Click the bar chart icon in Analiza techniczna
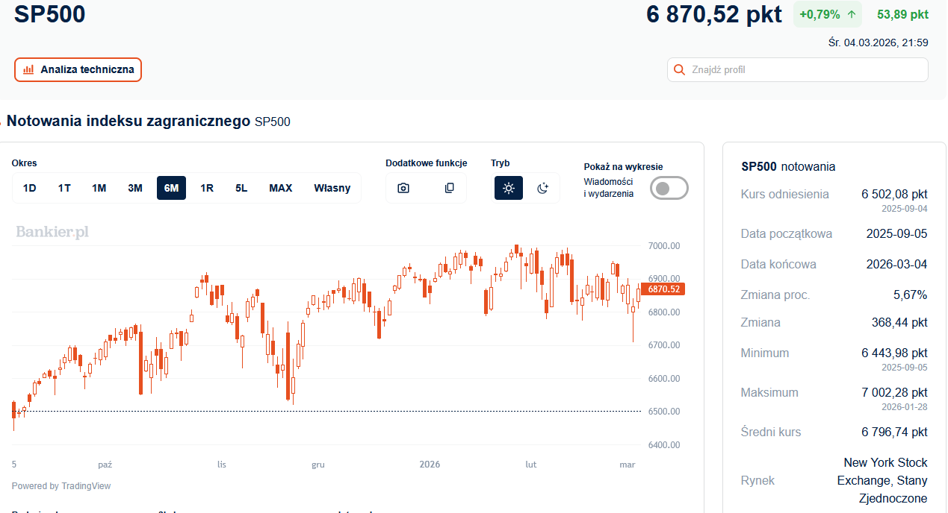 (x=28, y=69)
